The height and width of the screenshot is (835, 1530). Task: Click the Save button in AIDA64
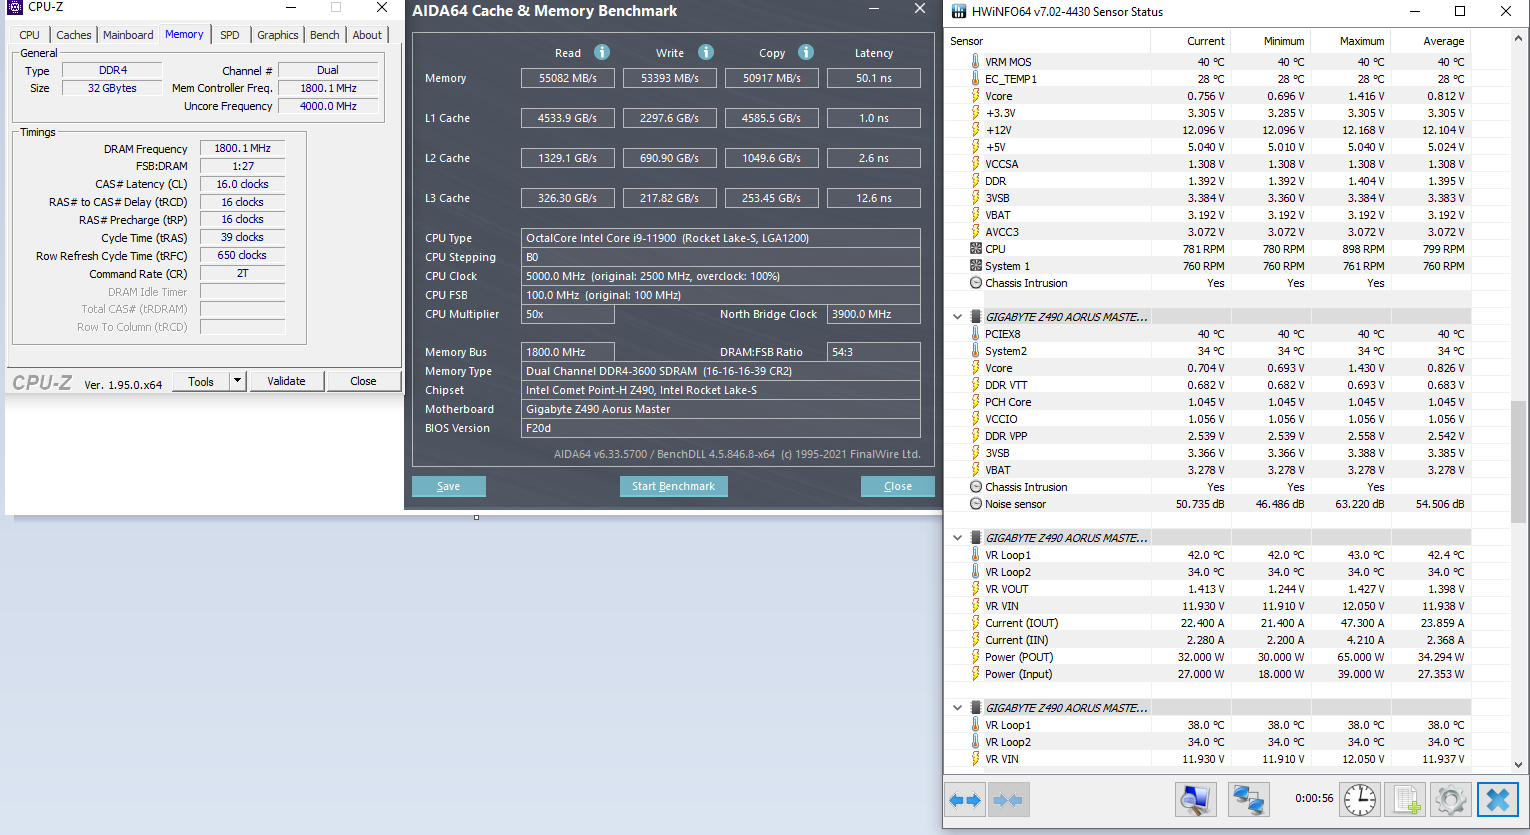[449, 486]
